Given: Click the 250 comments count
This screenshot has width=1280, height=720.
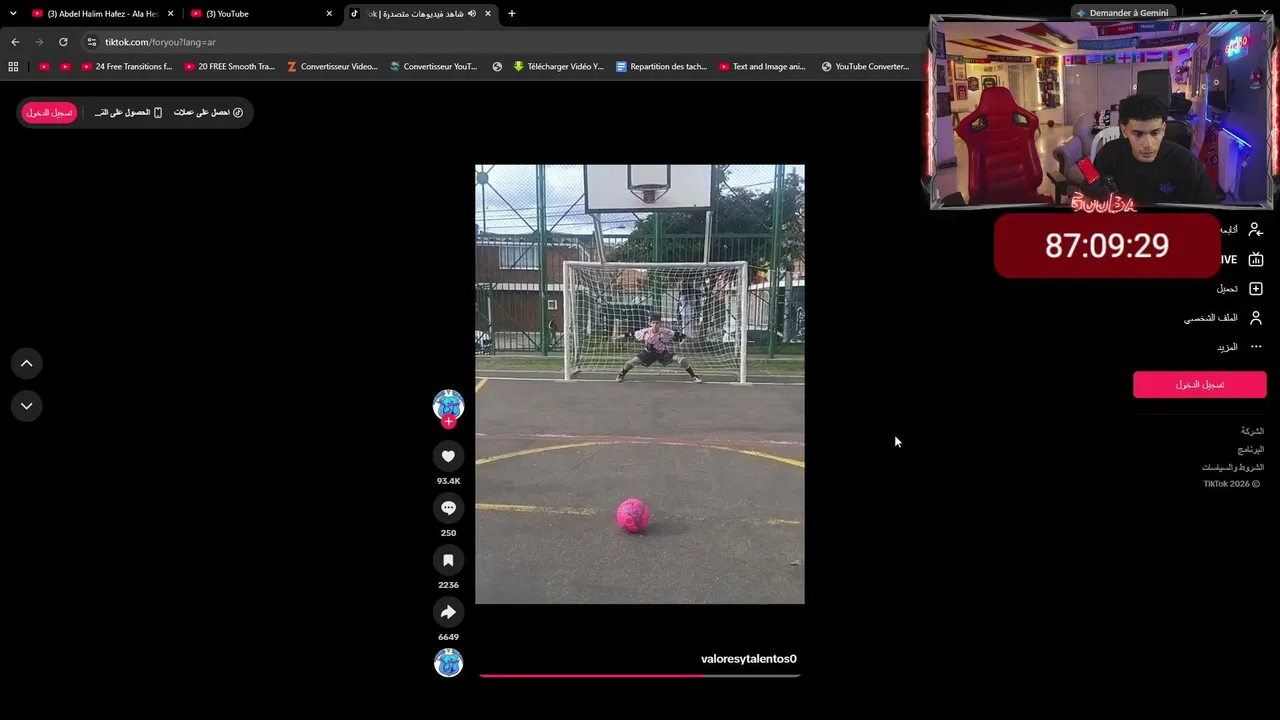Looking at the screenshot, I should [x=448, y=533].
